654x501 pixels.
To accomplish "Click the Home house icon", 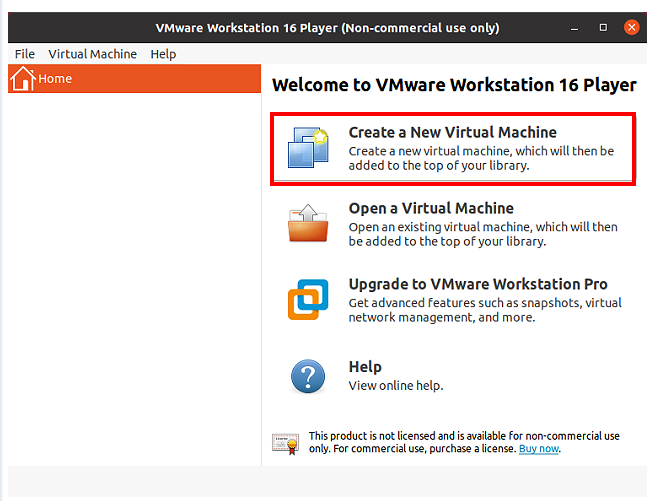I will (23, 78).
